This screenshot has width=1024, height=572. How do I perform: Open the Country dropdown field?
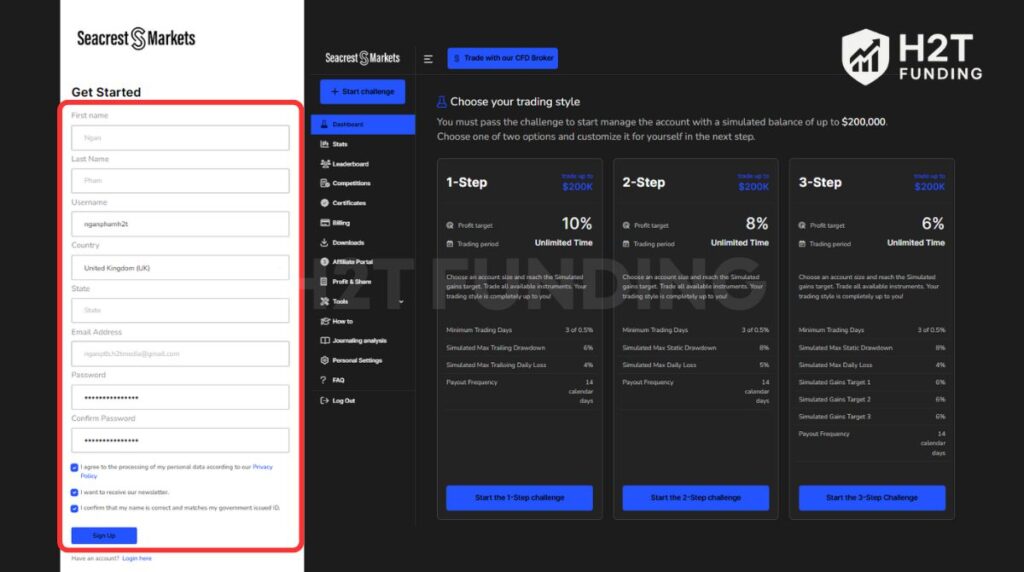pyautogui.click(x=180, y=268)
